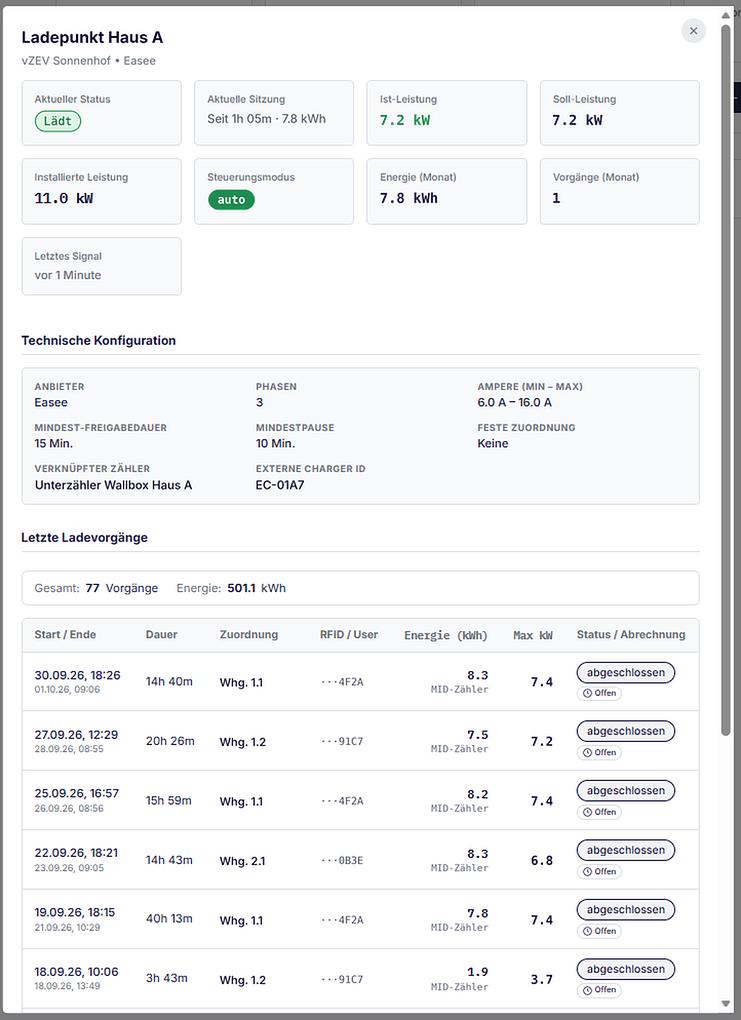The height and width of the screenshot is (1020, 741).
Task: Click the 'Status / Abrechnung' column header
Action: coord(631,635)
